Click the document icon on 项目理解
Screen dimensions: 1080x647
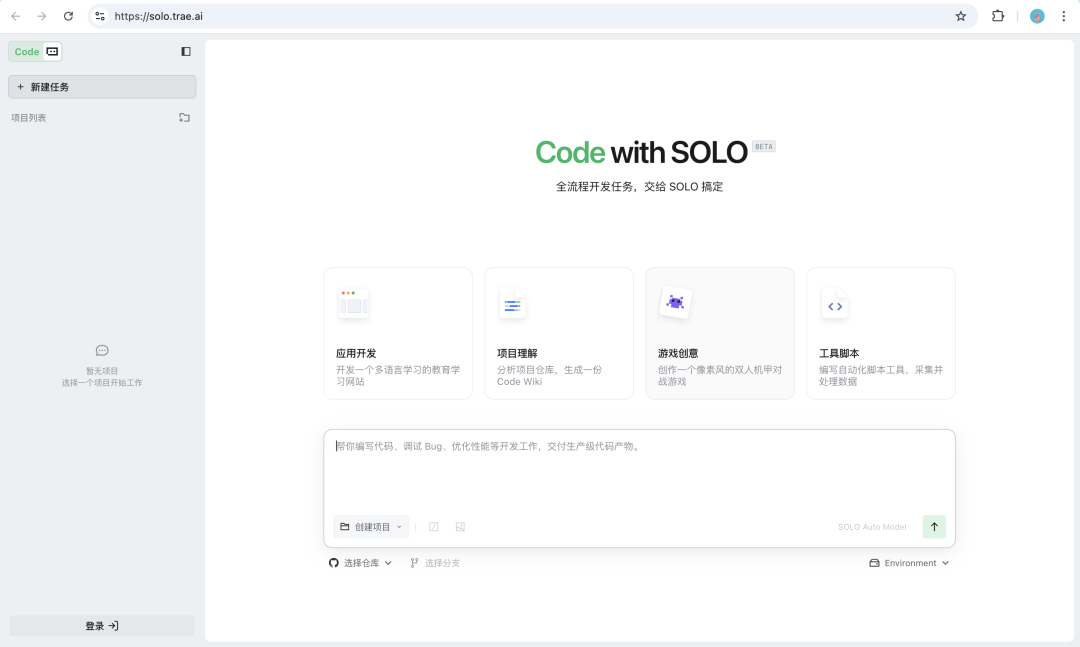512,304
